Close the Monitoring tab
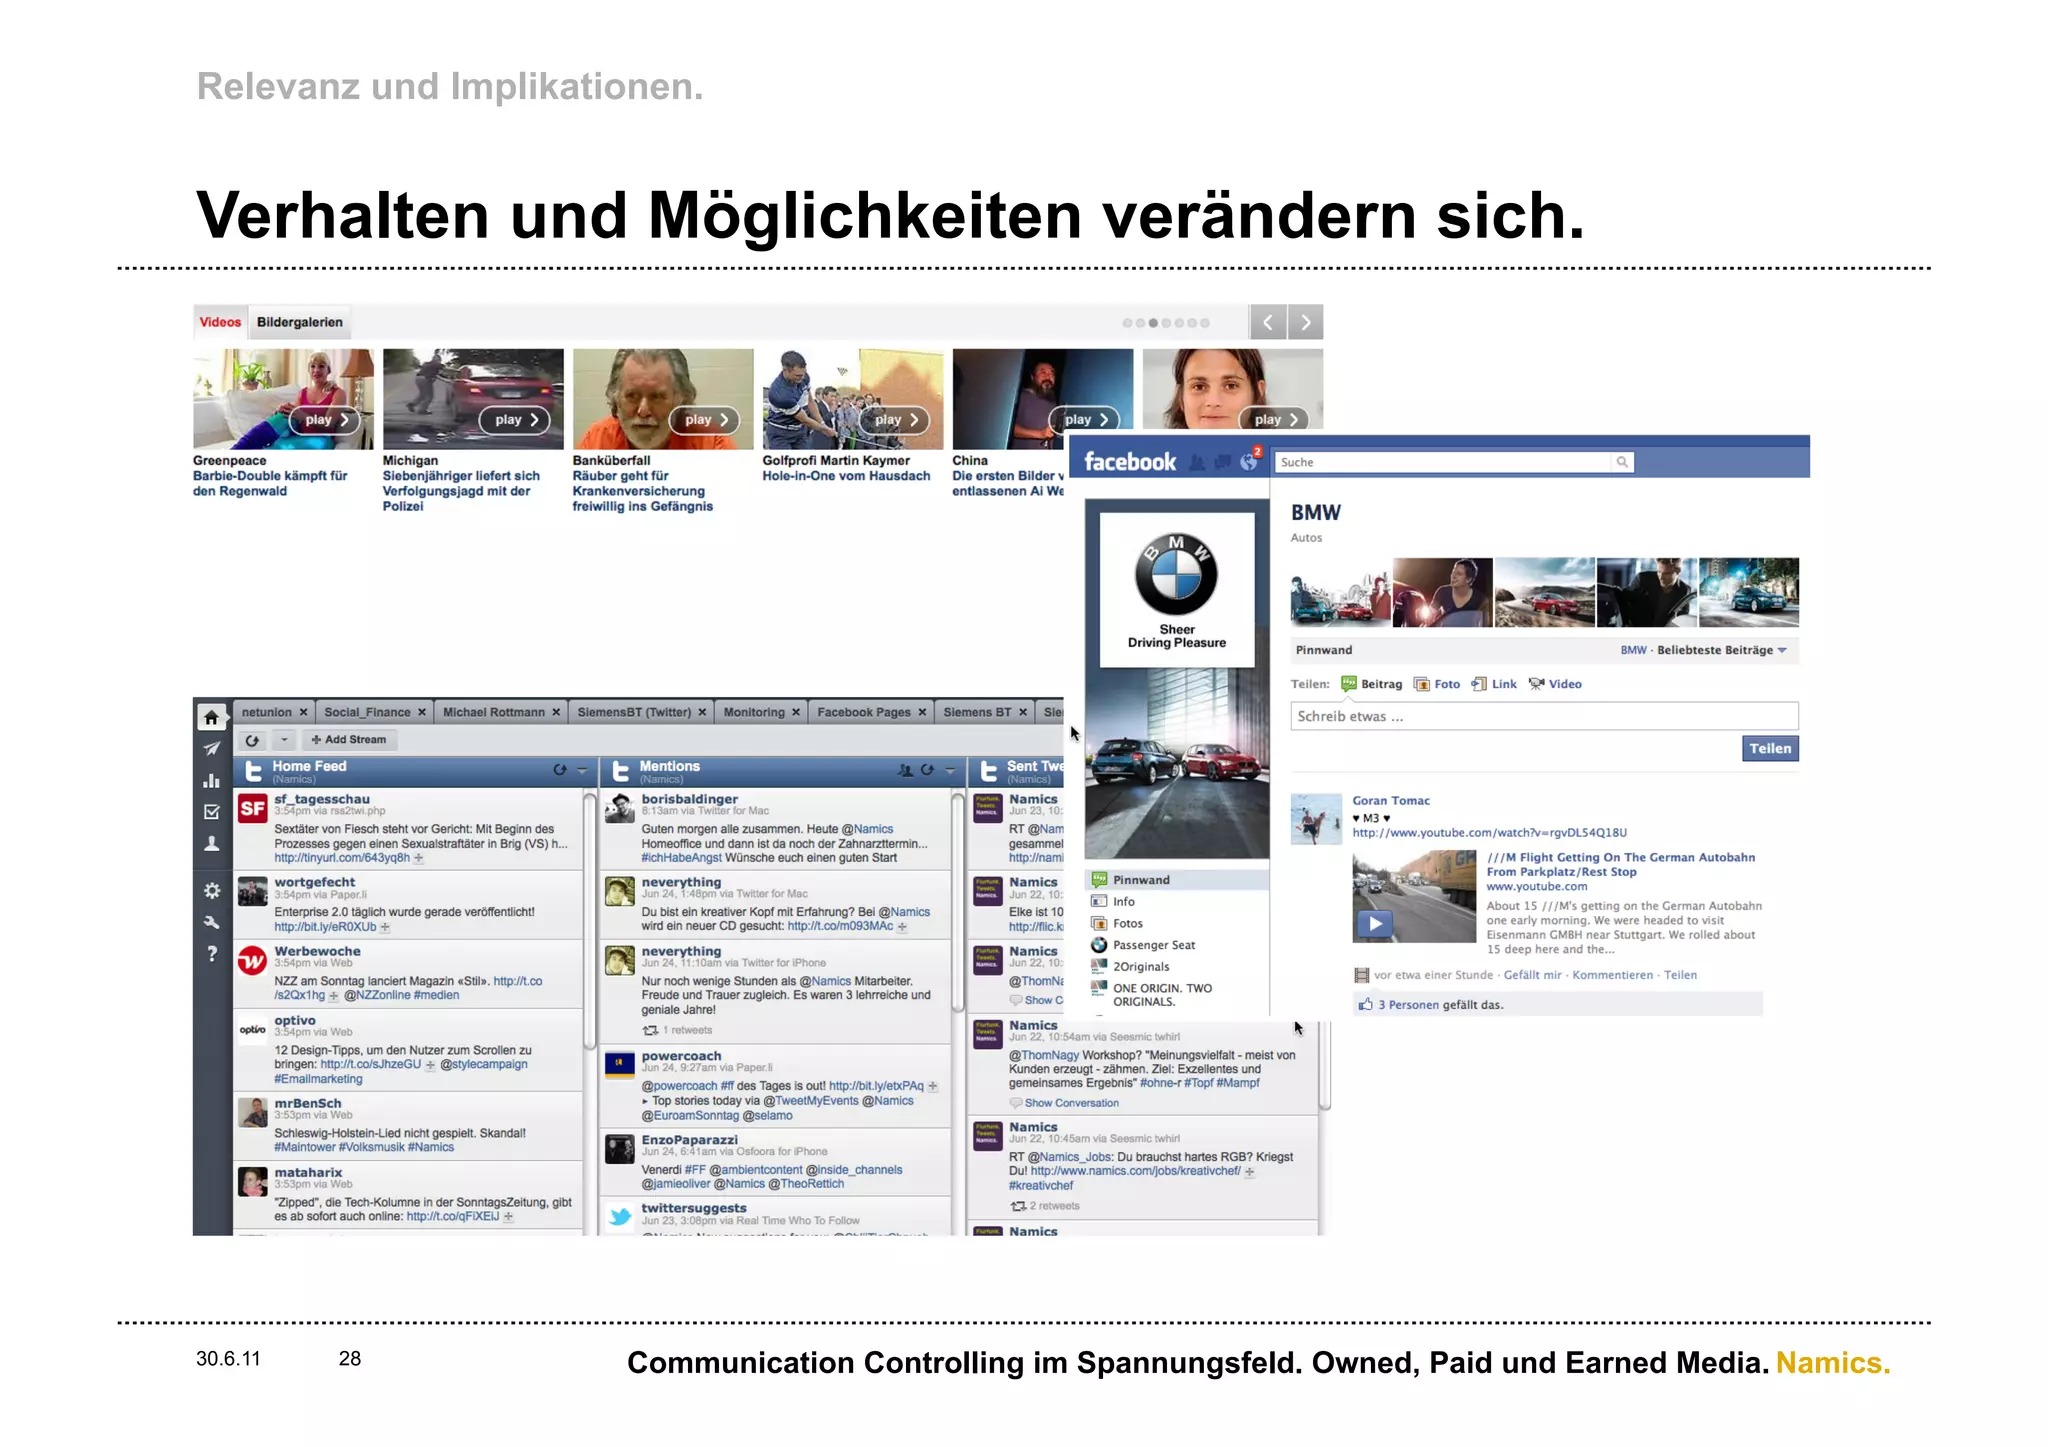The width and height of the screenshot is (2048, 1447). click(796, 712)
